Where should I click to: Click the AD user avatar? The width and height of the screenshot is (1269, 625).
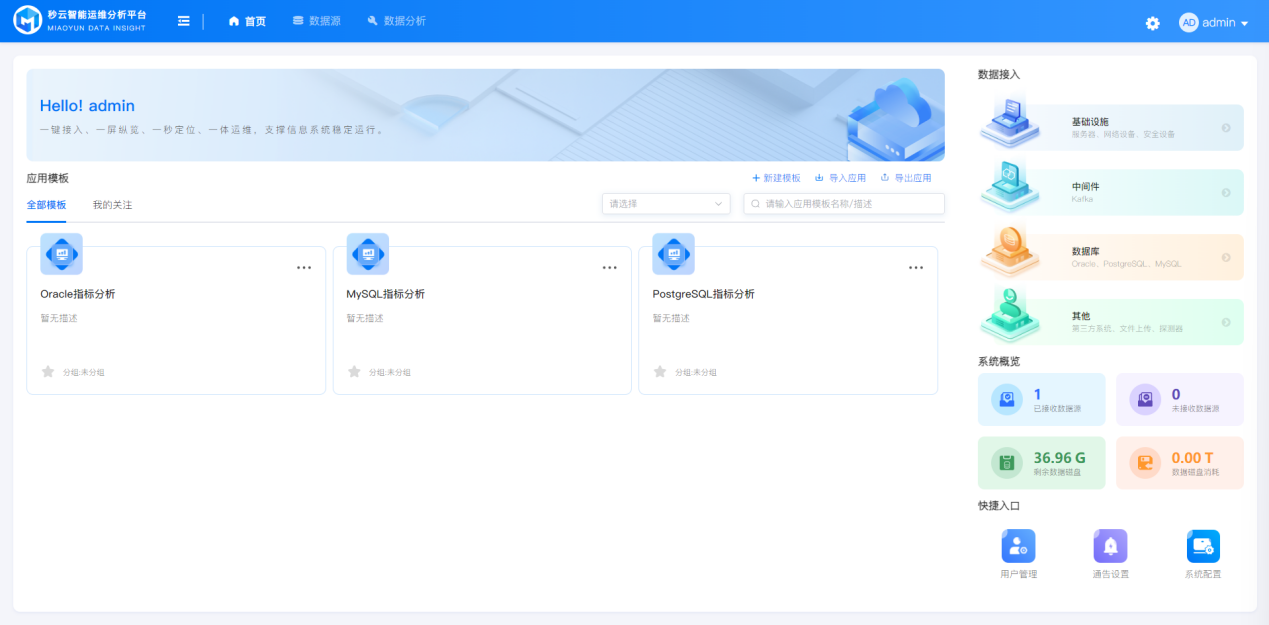pyautogui.click(x=1189, y=22)
